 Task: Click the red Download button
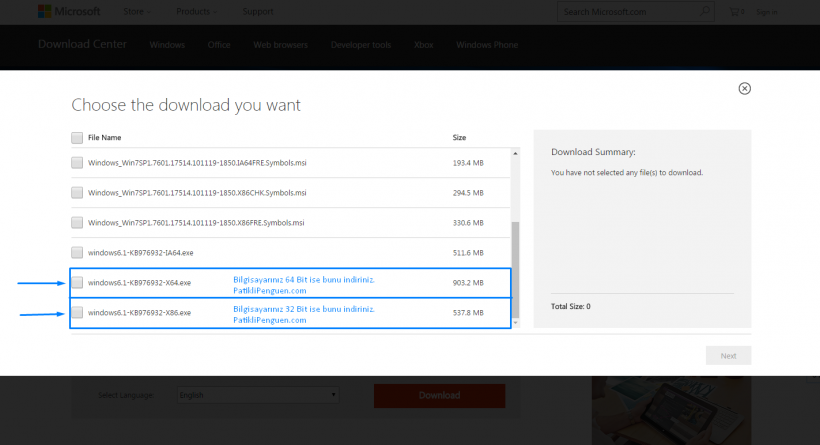point(439,395)
